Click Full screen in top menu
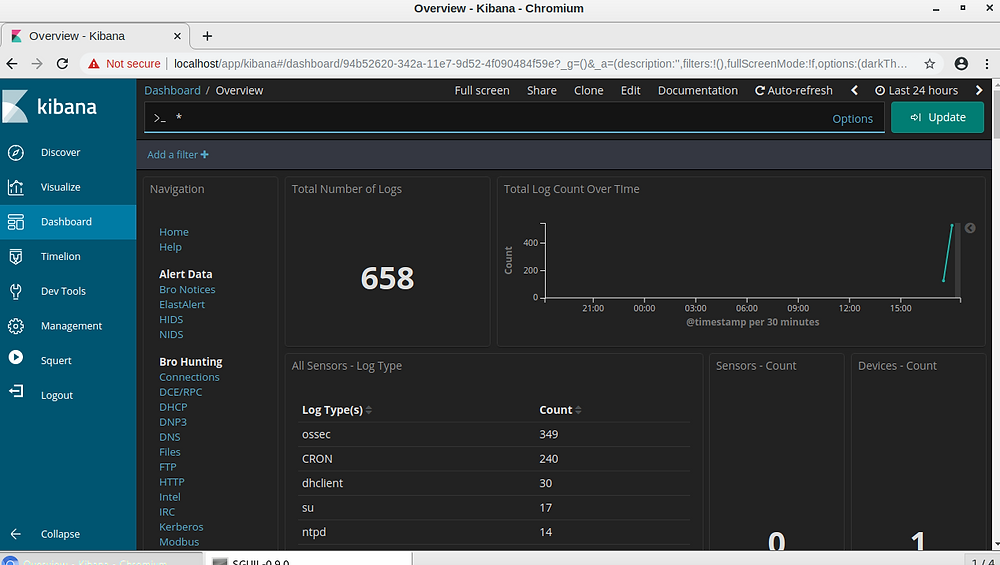The width and height of the screenshot is (1000, 565). 482,91
